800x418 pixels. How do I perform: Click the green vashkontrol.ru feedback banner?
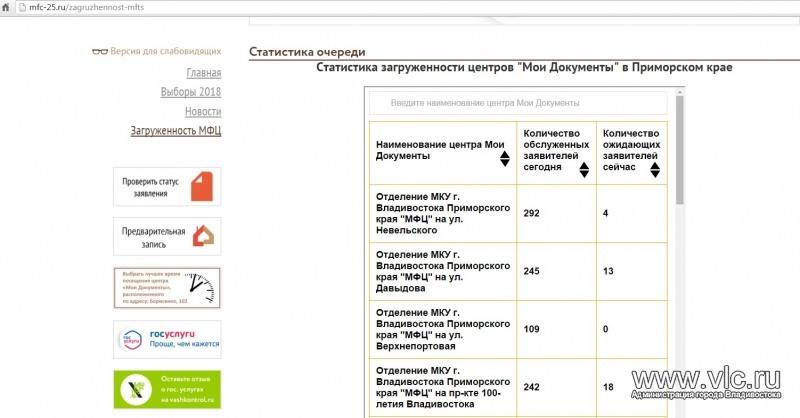166,389
